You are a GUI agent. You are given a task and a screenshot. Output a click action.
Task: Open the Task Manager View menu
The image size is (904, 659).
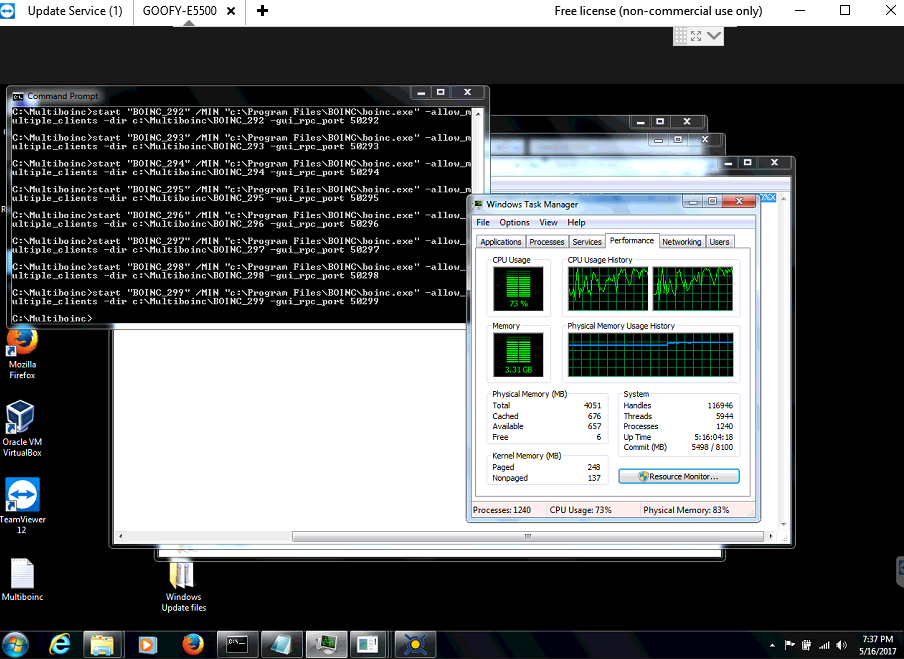[x=548, y=223]
